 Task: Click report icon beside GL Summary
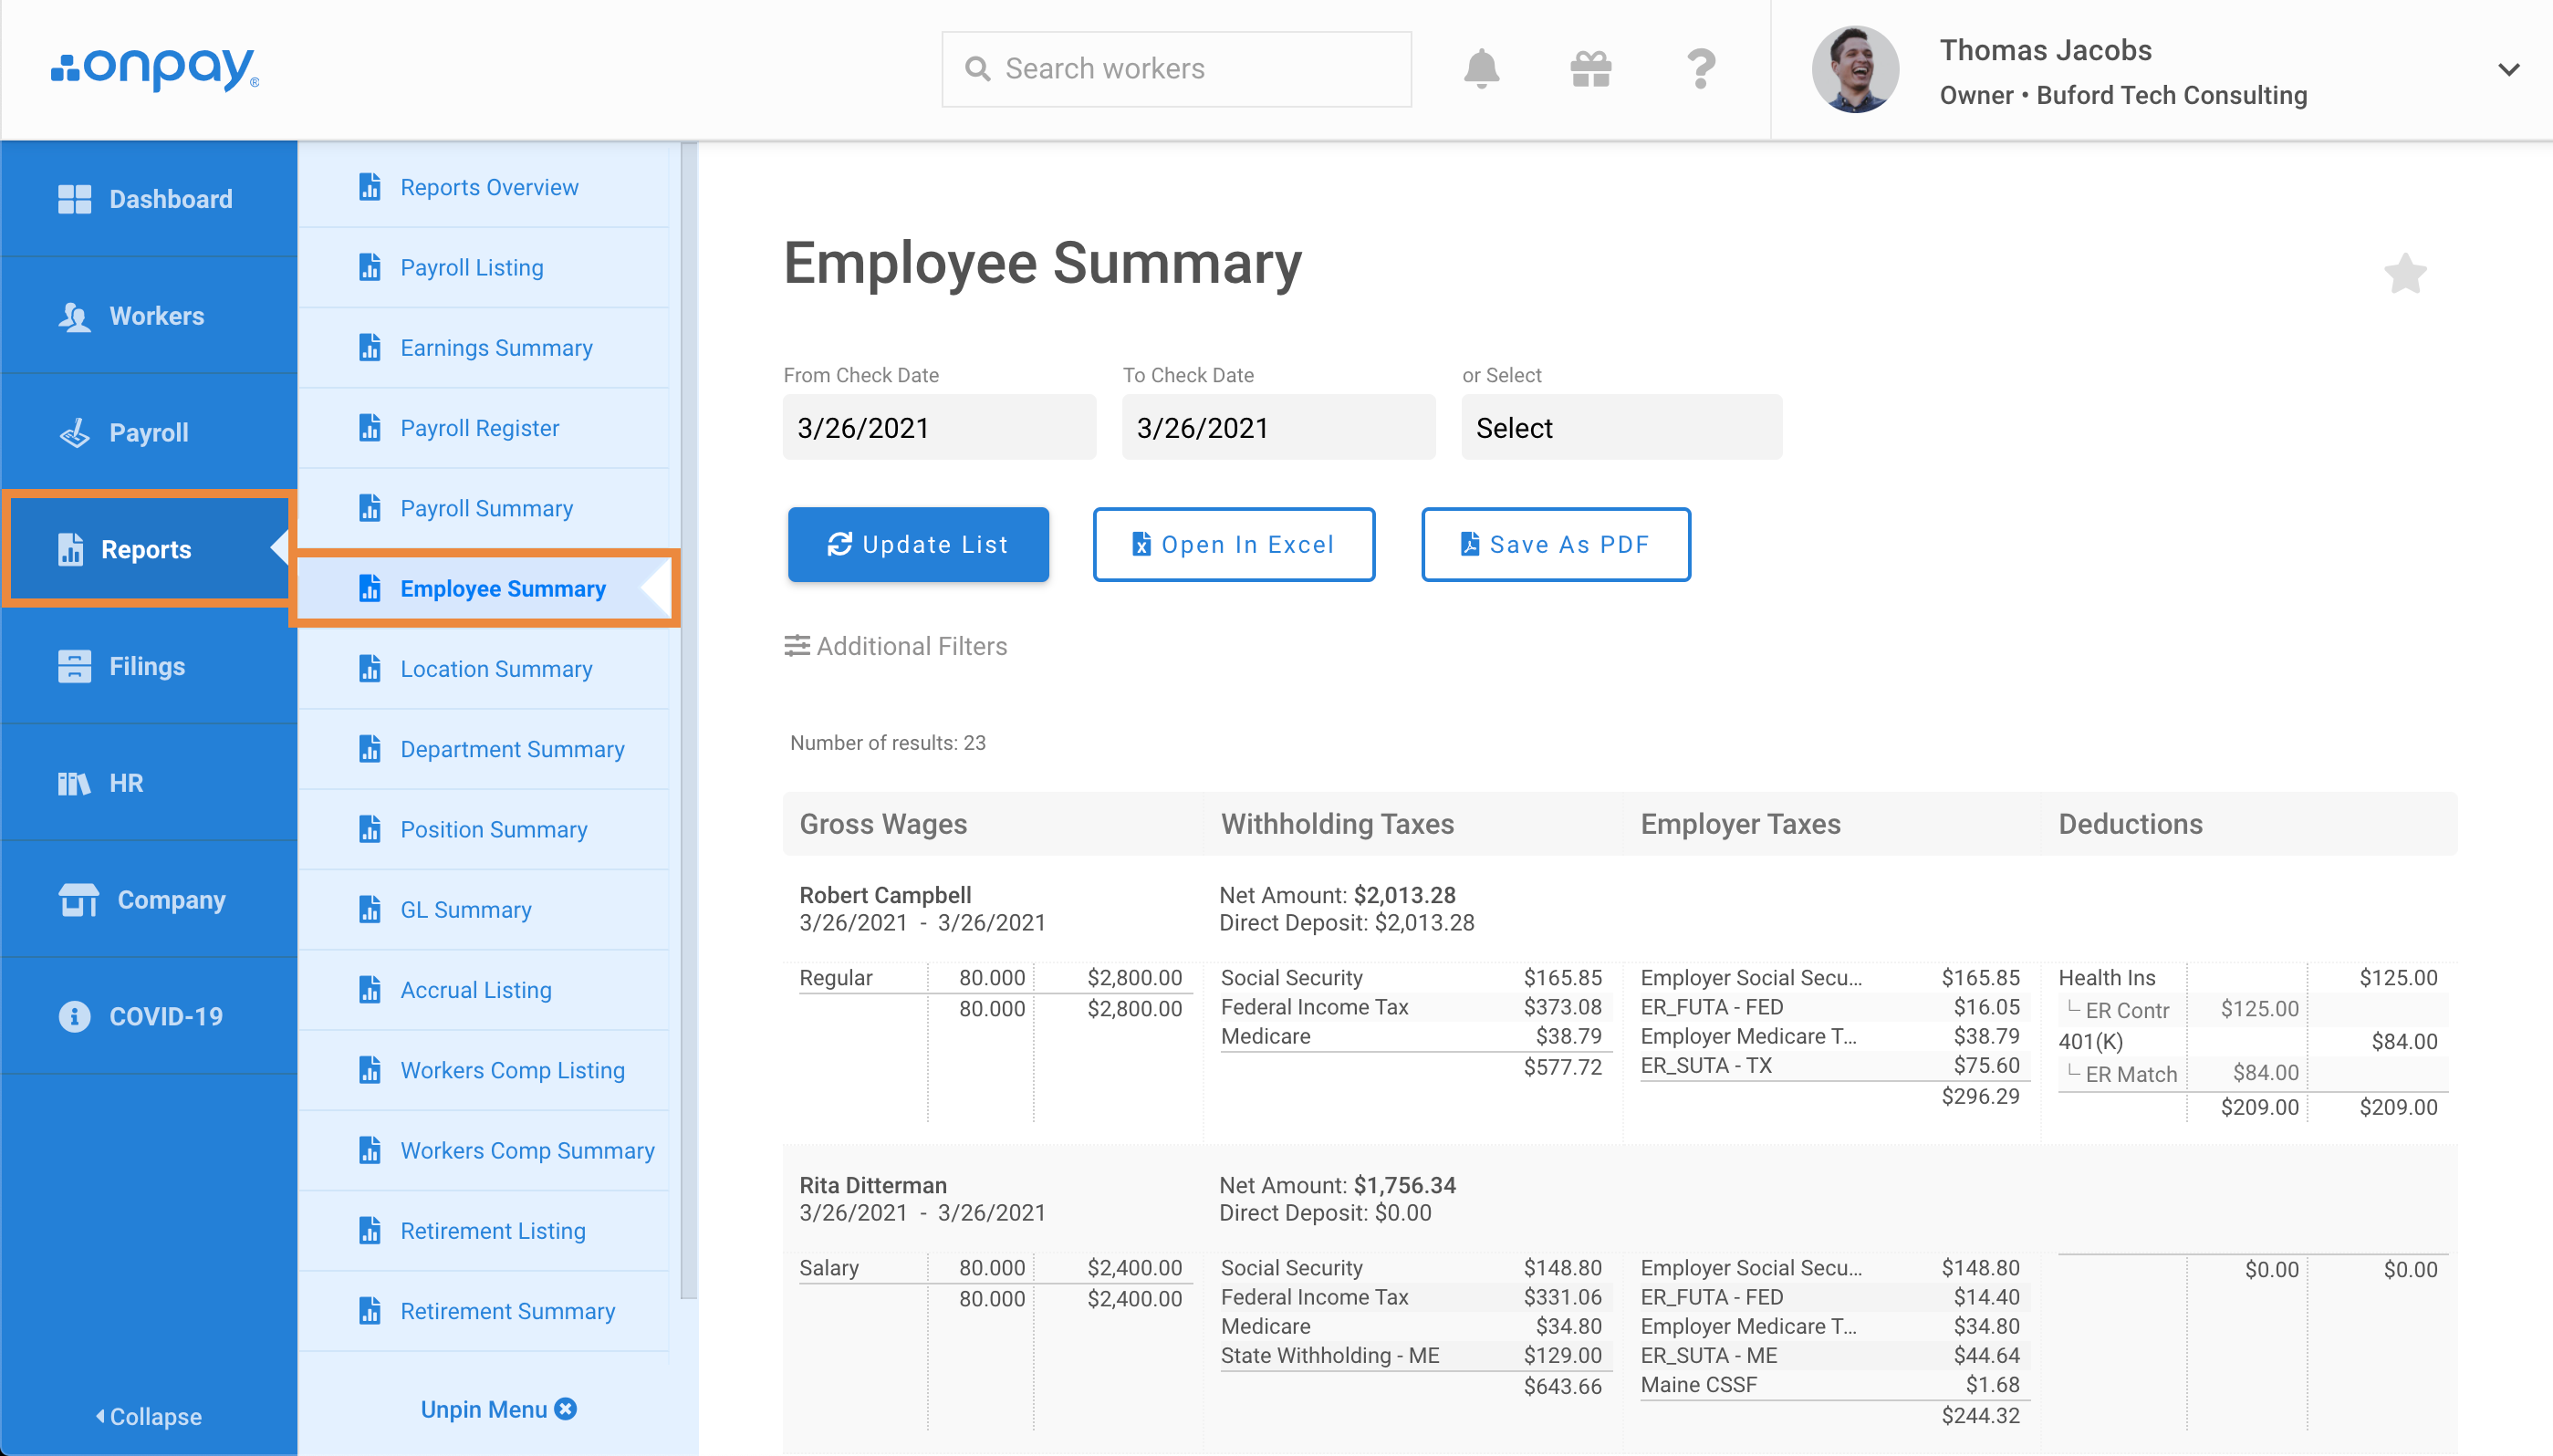[369, 909]
